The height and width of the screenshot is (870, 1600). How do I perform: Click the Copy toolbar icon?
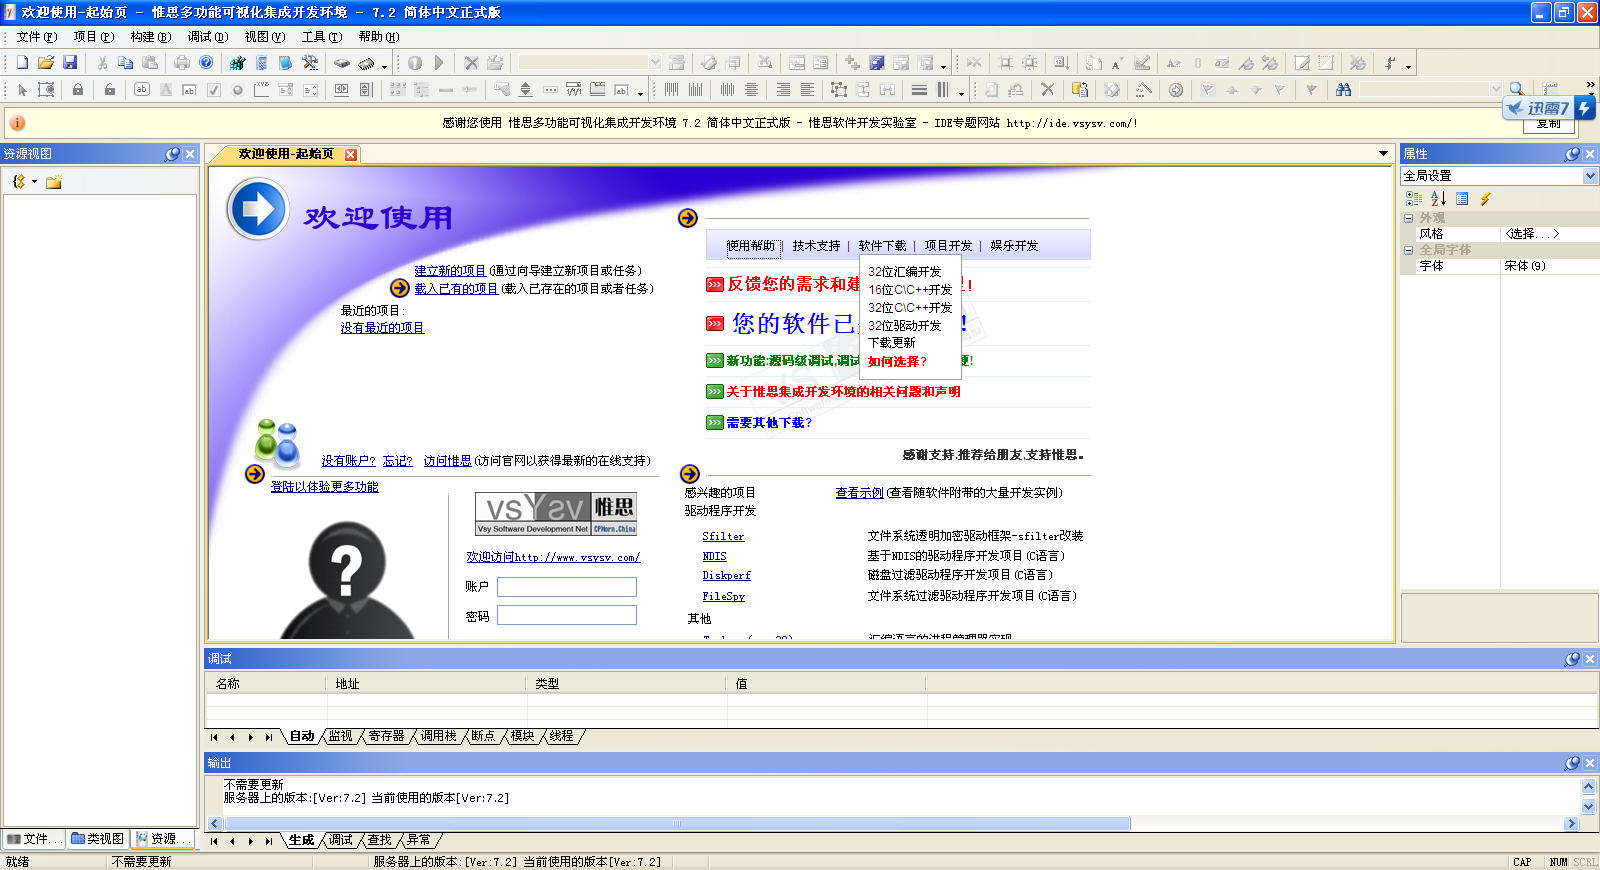tap(126, 62)
